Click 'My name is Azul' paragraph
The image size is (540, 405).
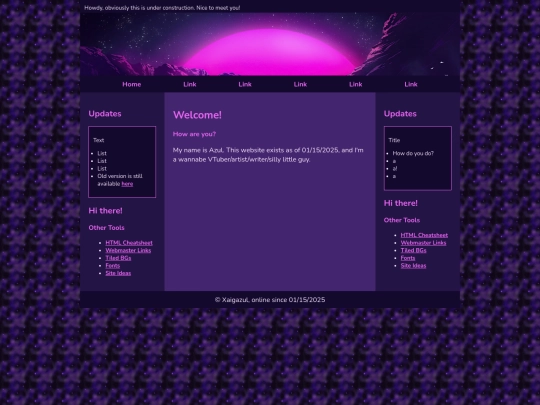tap(268, 155)
